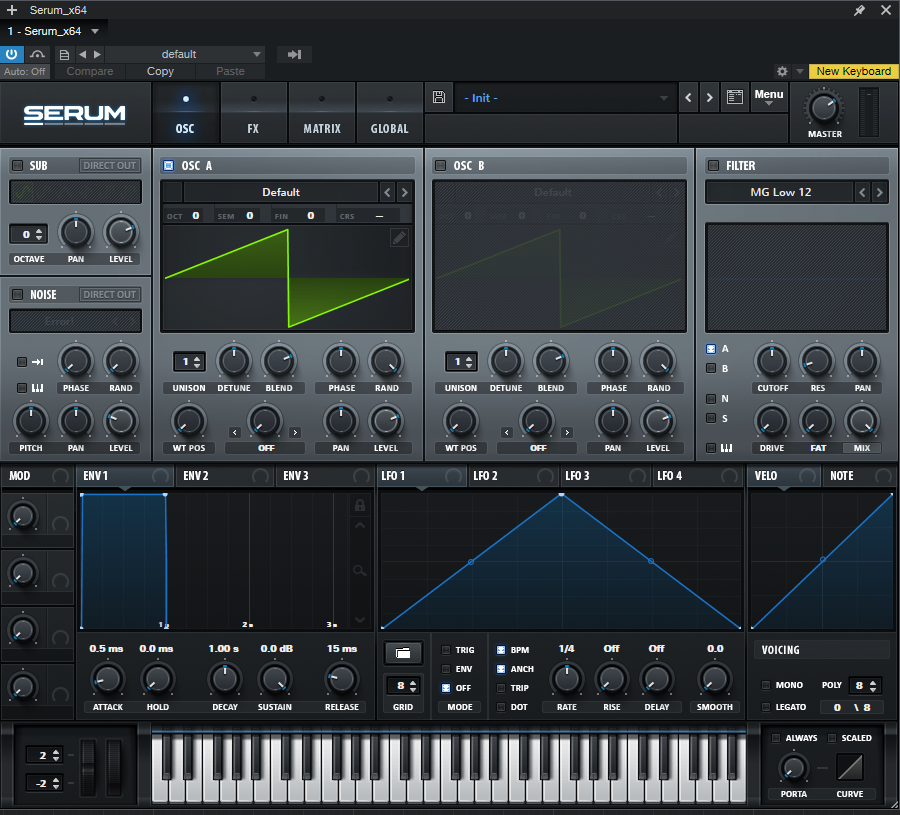This screenshot has width=900, height=815.
Task: Enable the SUB oscillator checkbox
Action: point(18,165)
